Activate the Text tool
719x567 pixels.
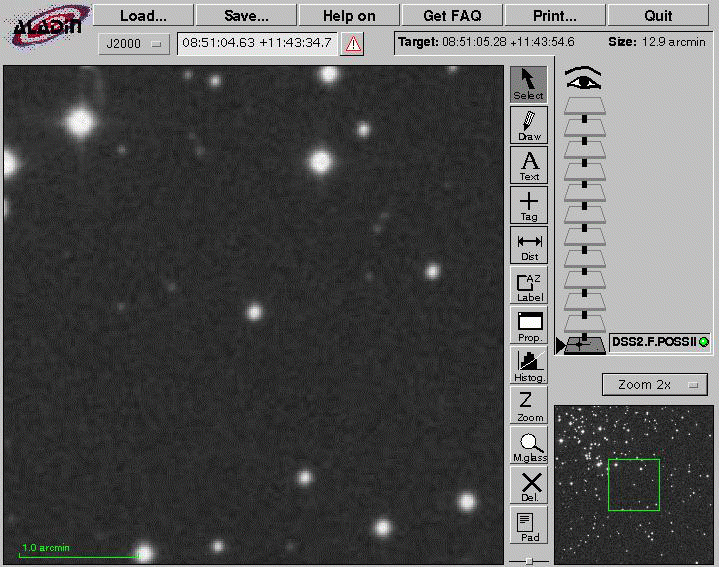tap(529, 165)
